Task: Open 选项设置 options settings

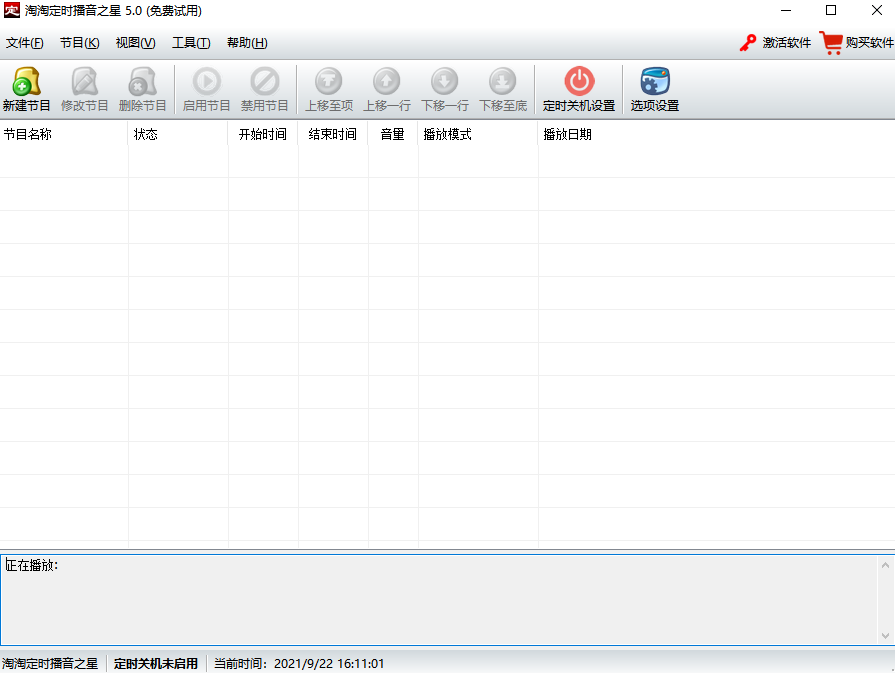Action: tap(655, 88)
